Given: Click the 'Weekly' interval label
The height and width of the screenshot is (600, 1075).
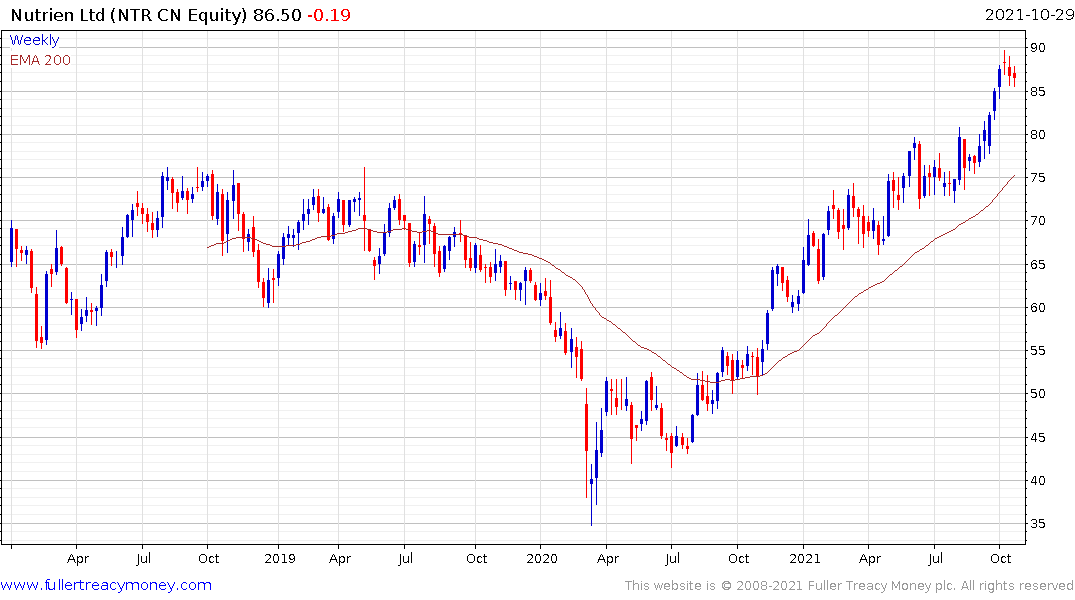Looking at the screenshot, I should tap(34, 40).
